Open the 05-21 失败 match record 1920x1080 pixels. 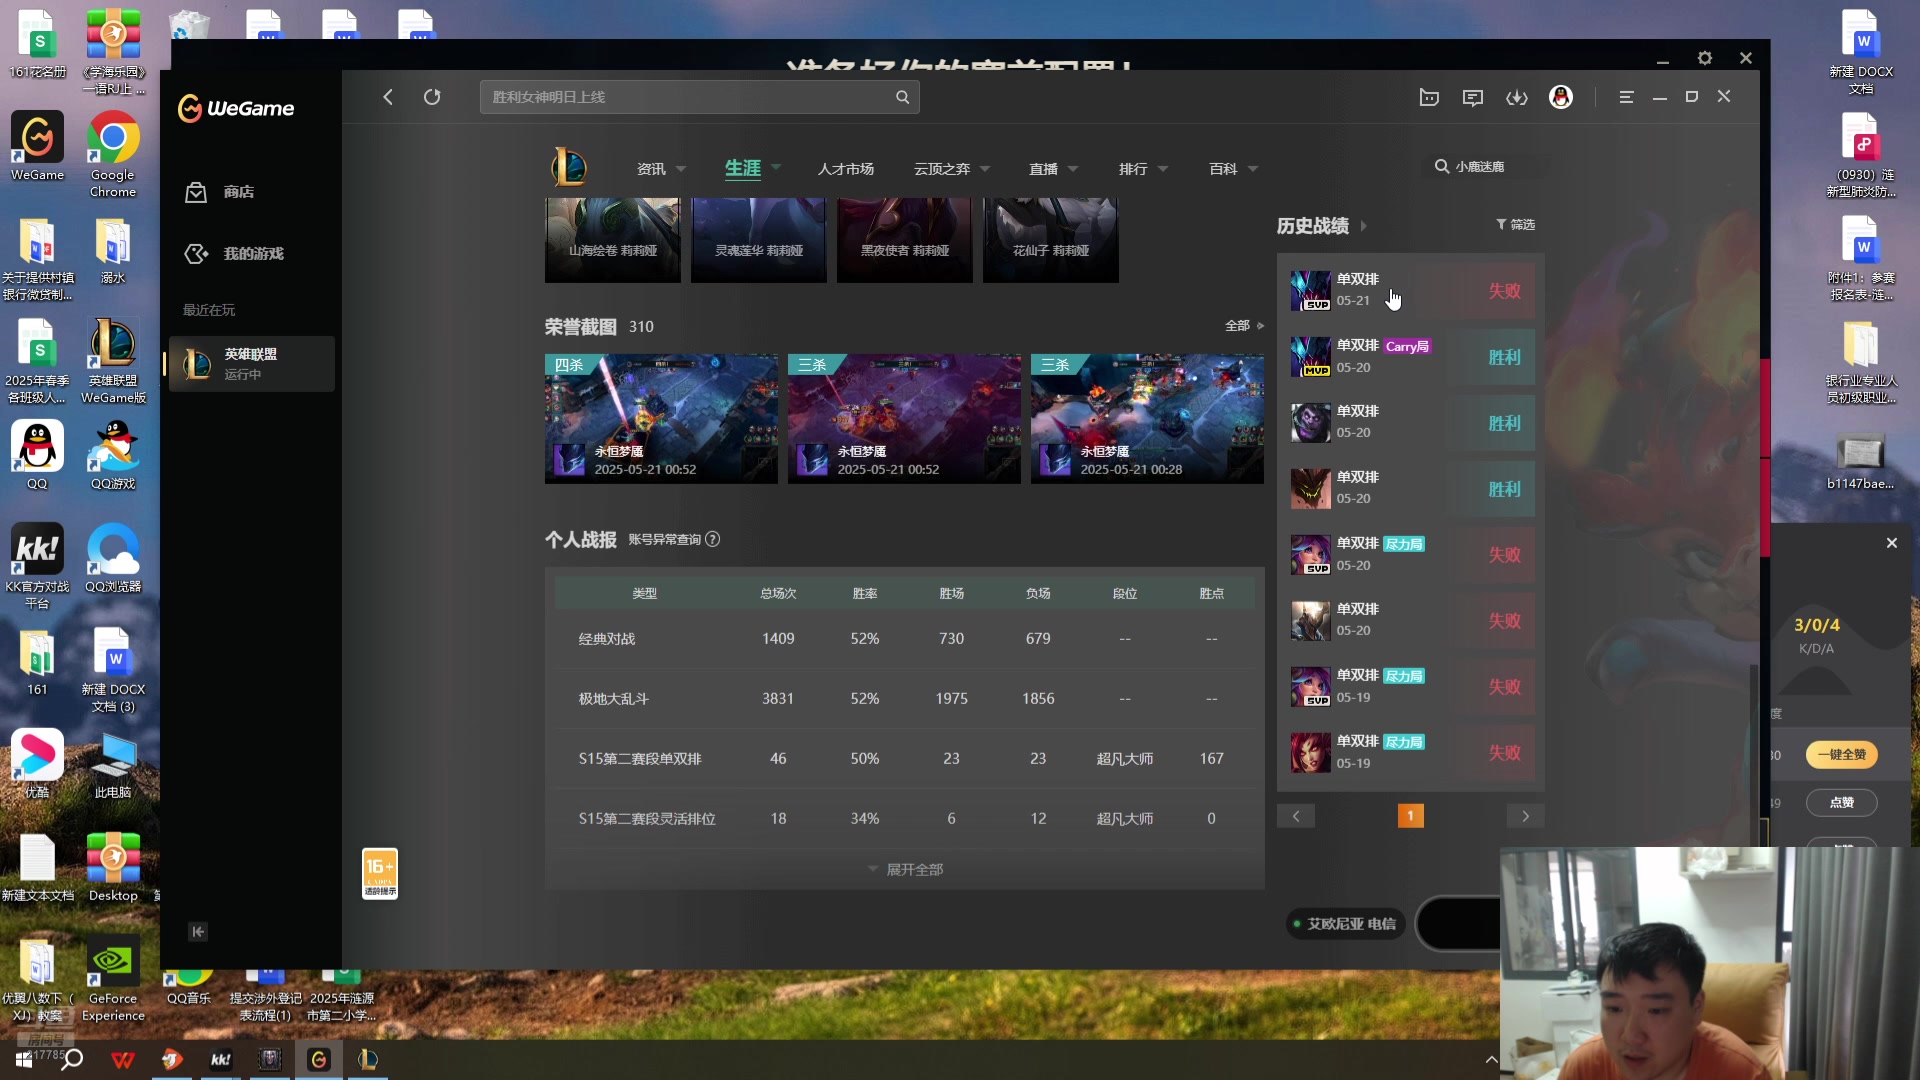[x=1410, y=291]
